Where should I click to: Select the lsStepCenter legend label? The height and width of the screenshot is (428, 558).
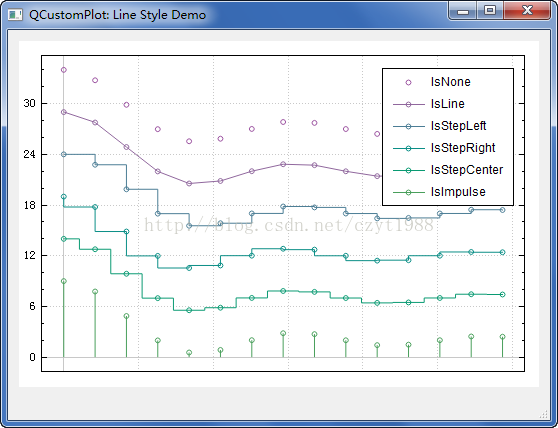[467, 170]
